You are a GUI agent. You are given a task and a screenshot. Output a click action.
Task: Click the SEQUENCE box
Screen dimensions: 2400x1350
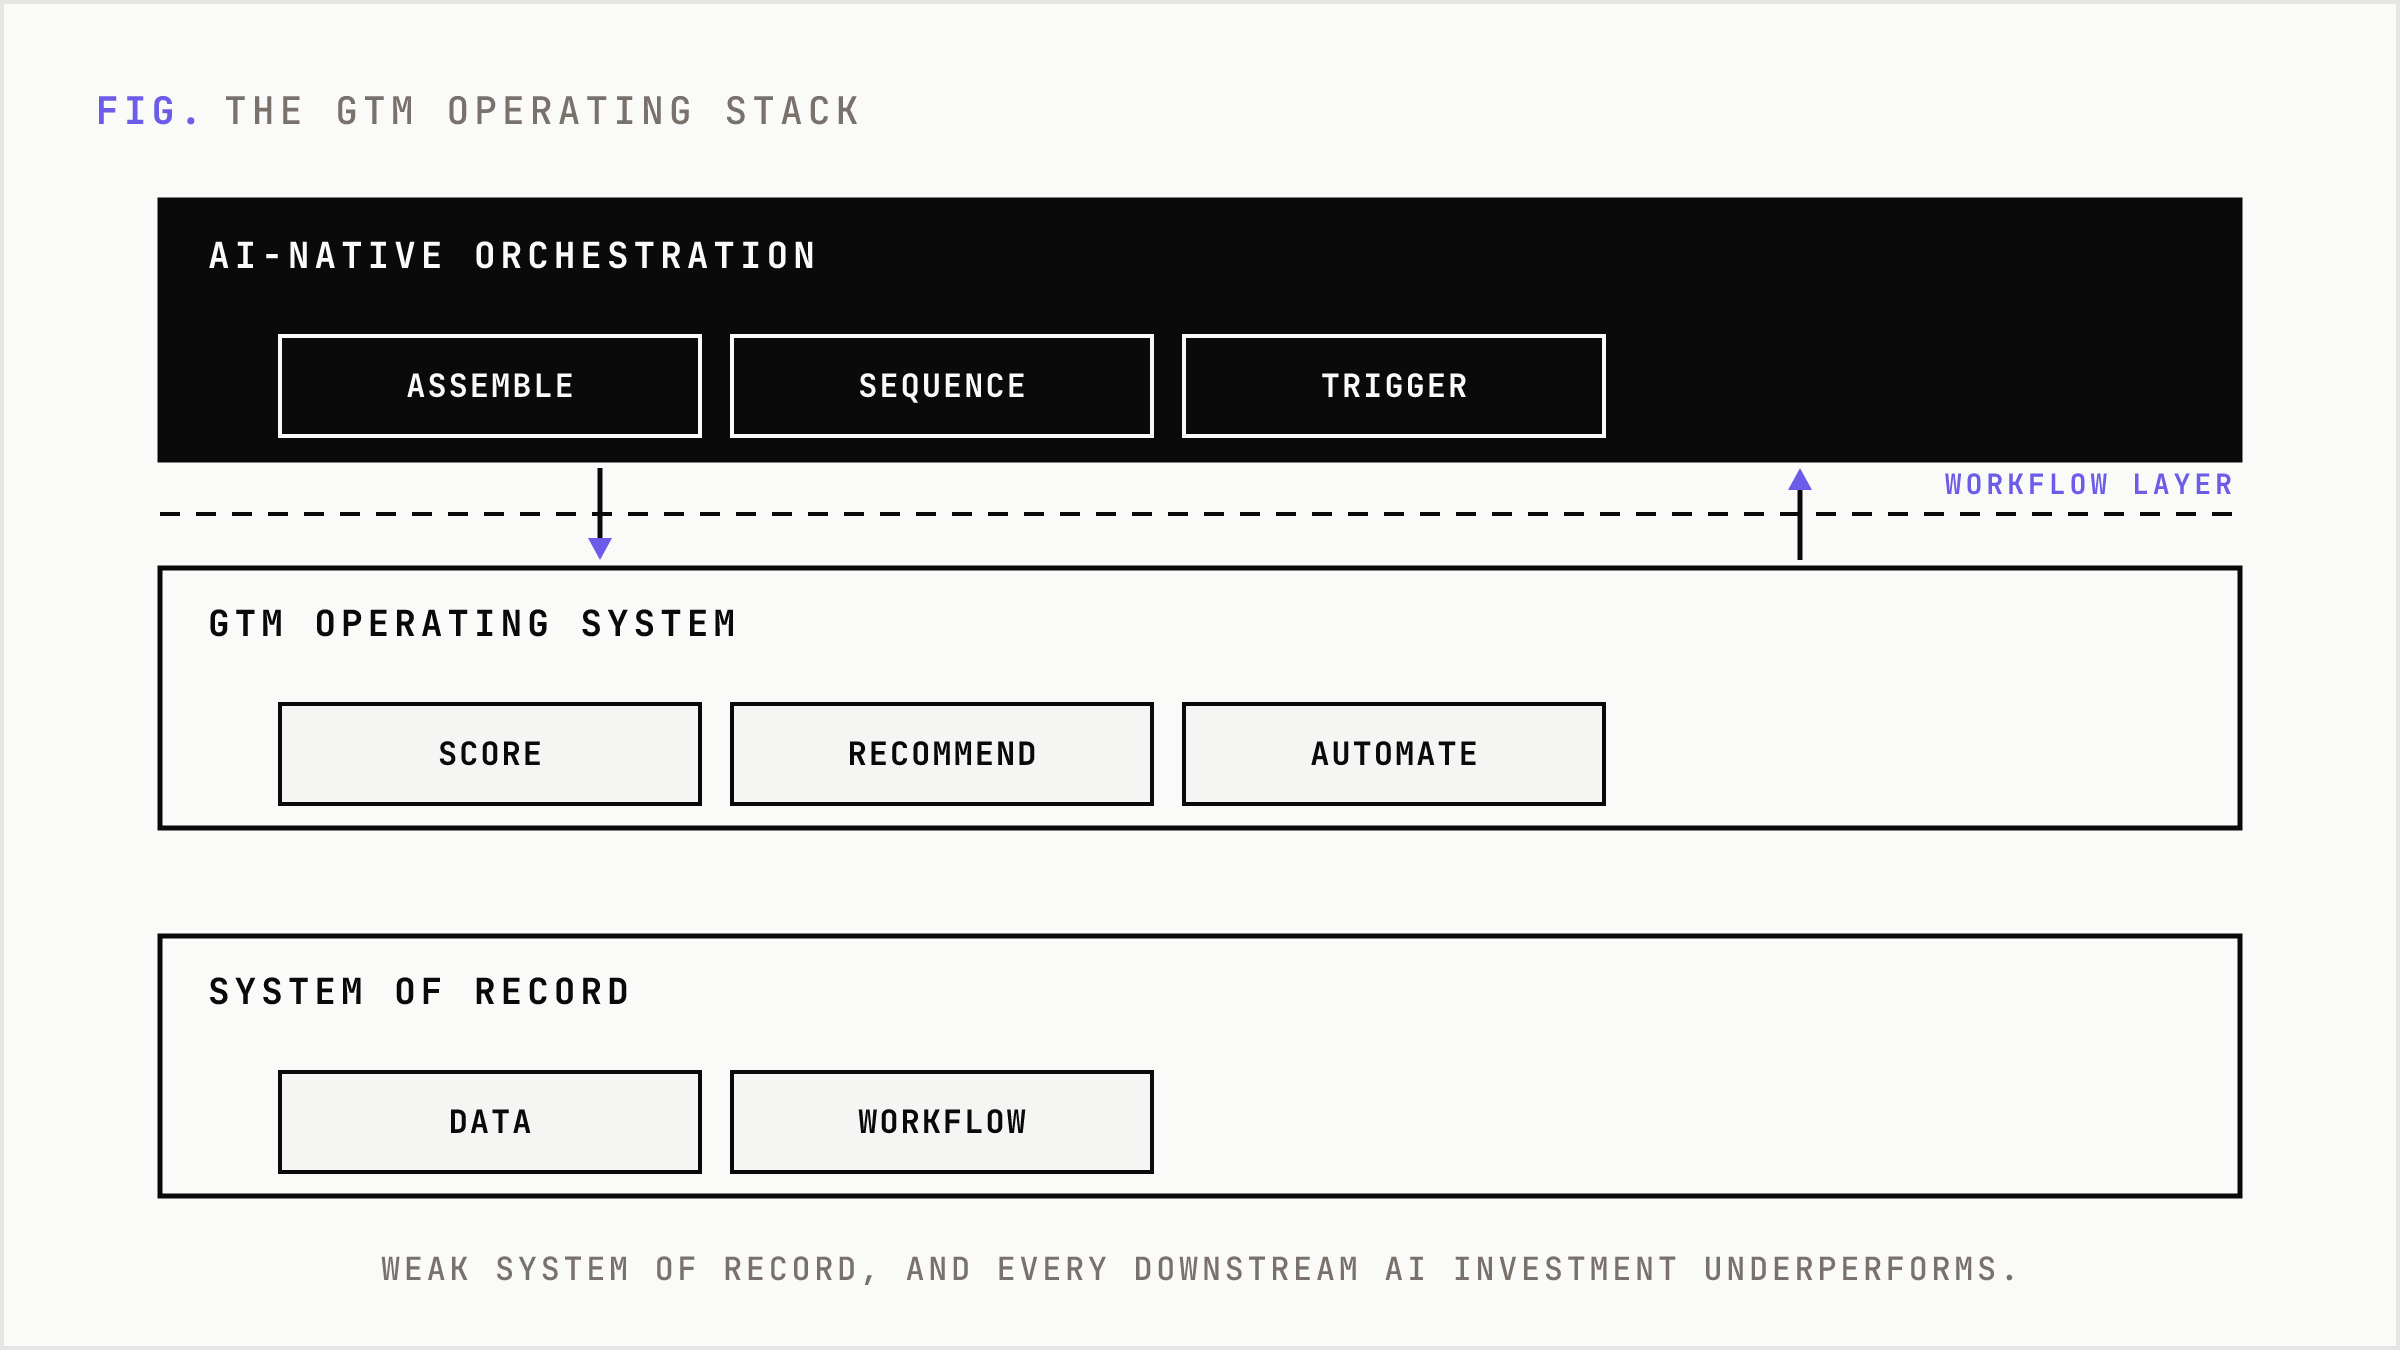click(942, 386)
